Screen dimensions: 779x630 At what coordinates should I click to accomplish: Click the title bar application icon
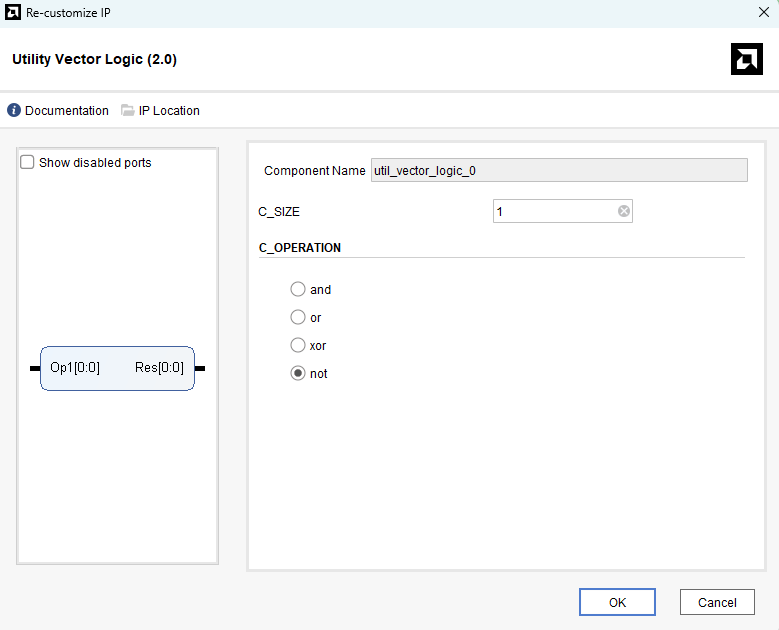click(x=12, y=13)
